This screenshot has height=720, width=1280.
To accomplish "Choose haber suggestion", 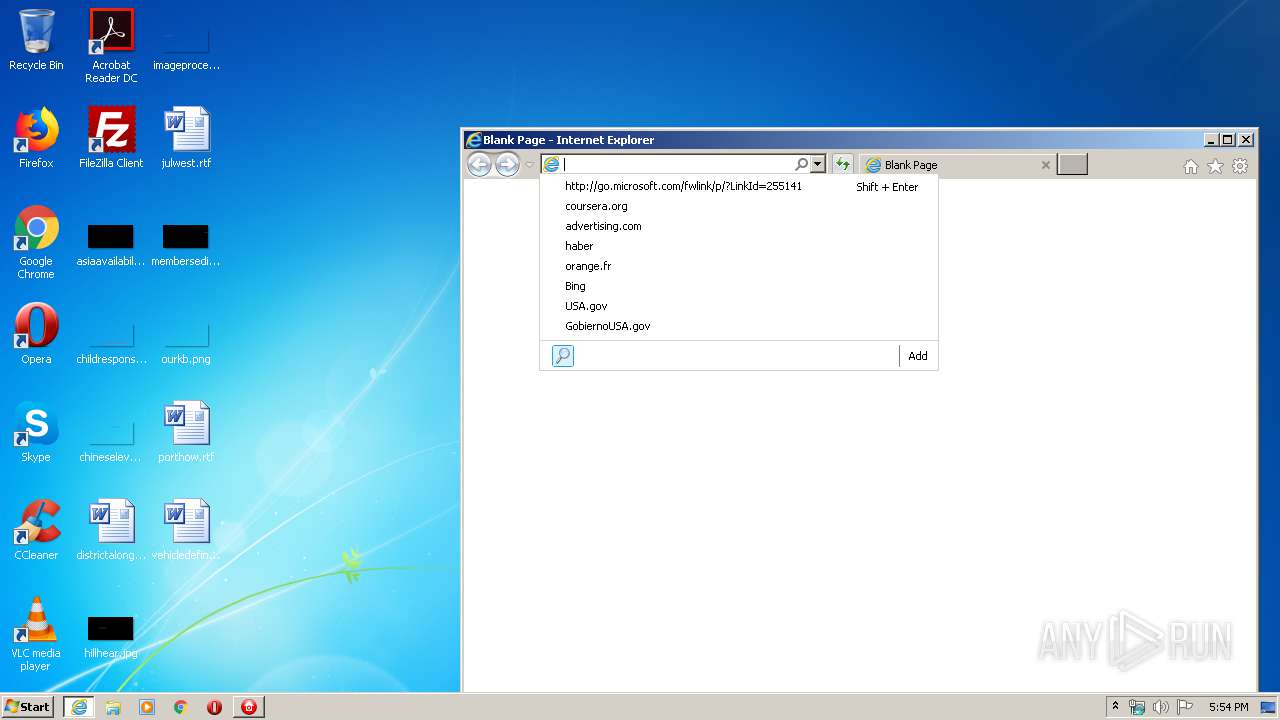I will click(x=739, y=246).
